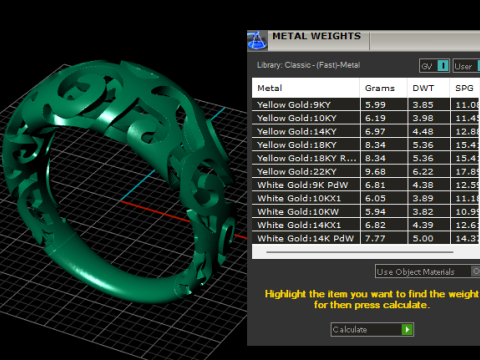The width and height of the screenshot is (480, 360).
Task: Click the Library: Classic - (Fast)-Metal label
Action: (x=308, y=65)
